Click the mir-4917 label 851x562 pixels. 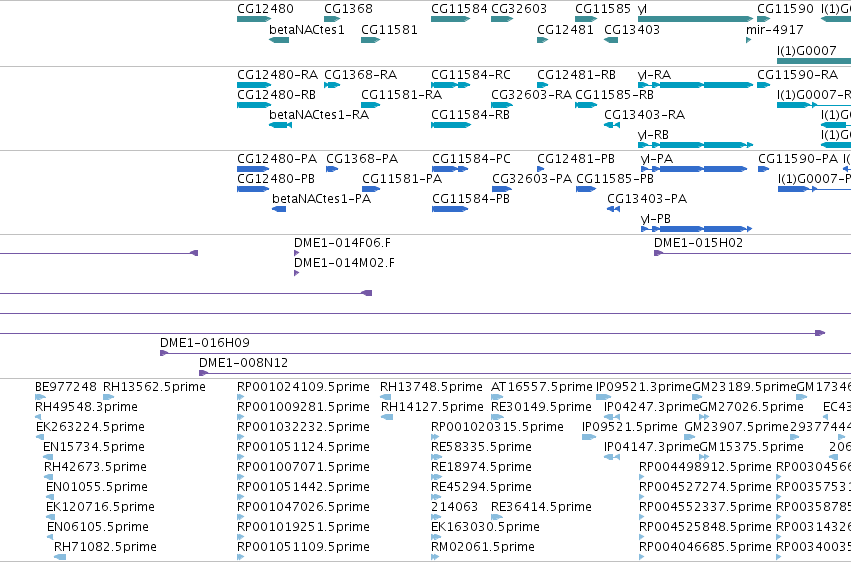(774, 29)
